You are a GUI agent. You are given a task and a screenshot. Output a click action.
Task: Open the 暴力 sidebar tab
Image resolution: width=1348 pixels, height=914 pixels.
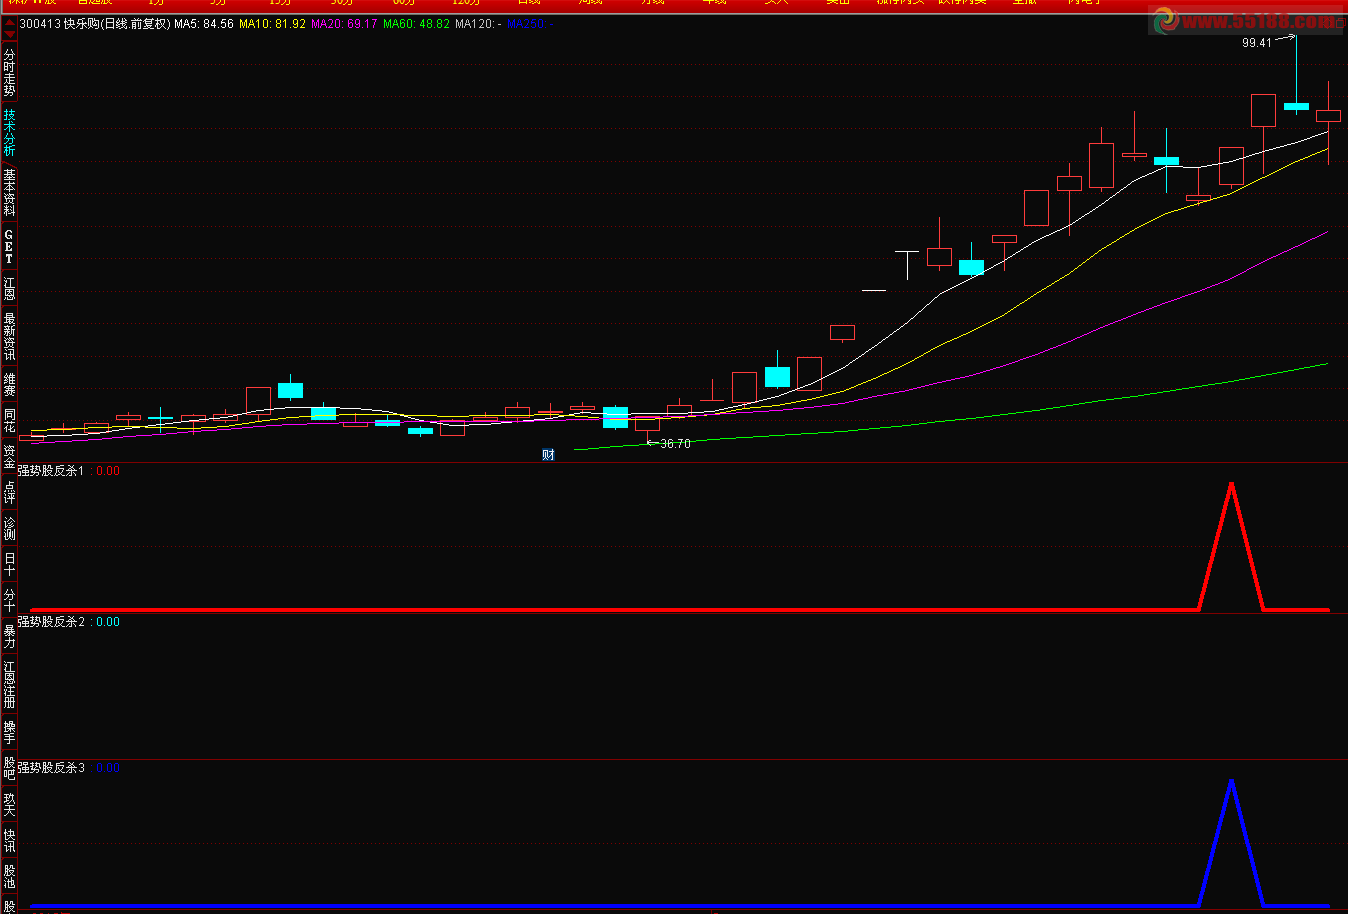pyautogui.click(x=9, y=636)
